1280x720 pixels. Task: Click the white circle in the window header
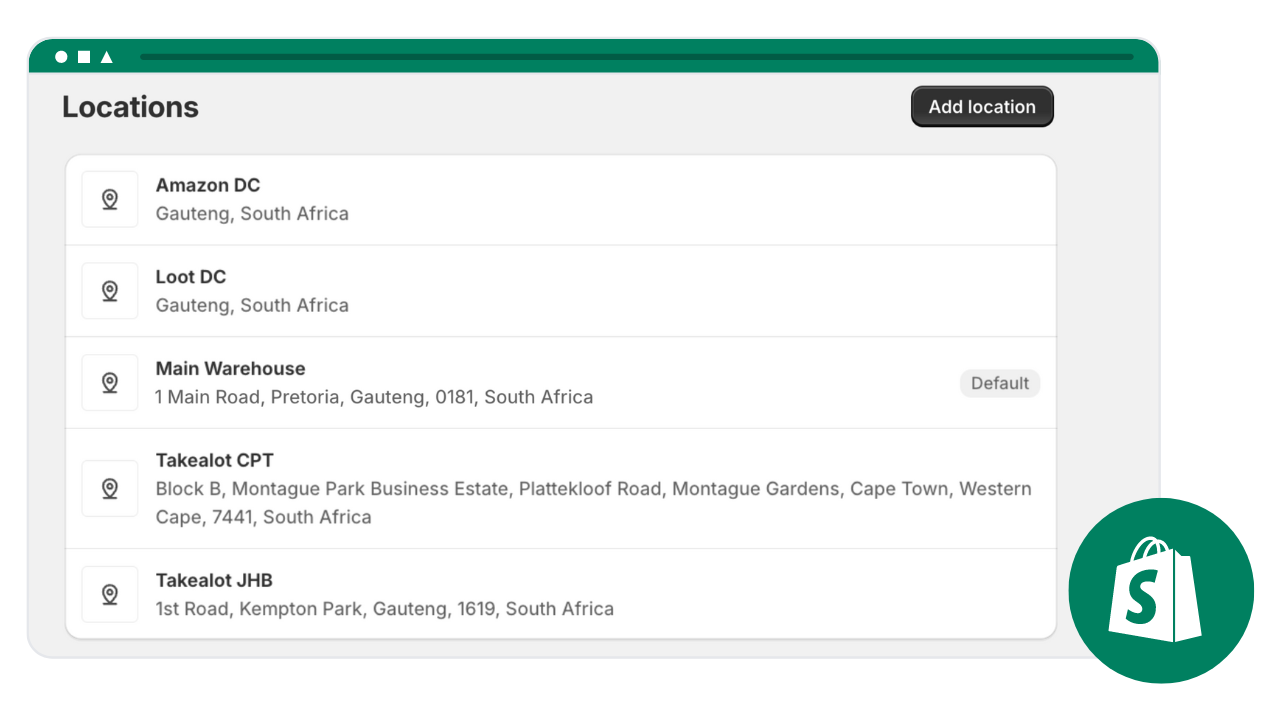point(62,57)
